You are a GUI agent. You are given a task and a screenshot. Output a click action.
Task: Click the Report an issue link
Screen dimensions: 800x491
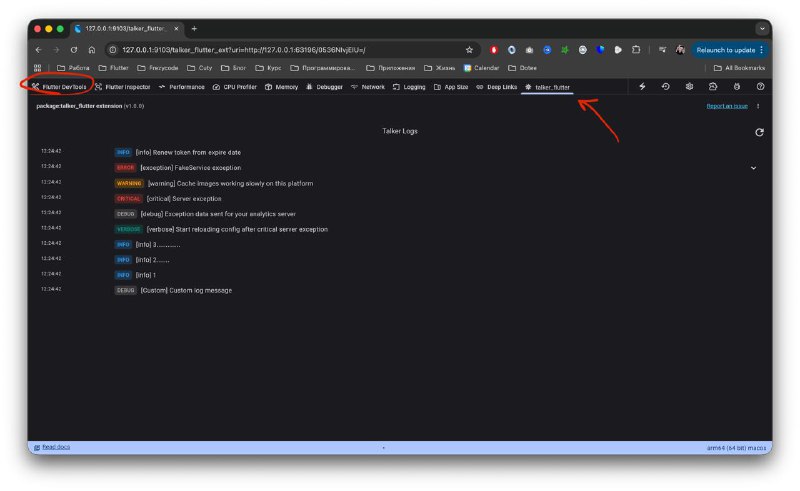click(x=727, y=106)
